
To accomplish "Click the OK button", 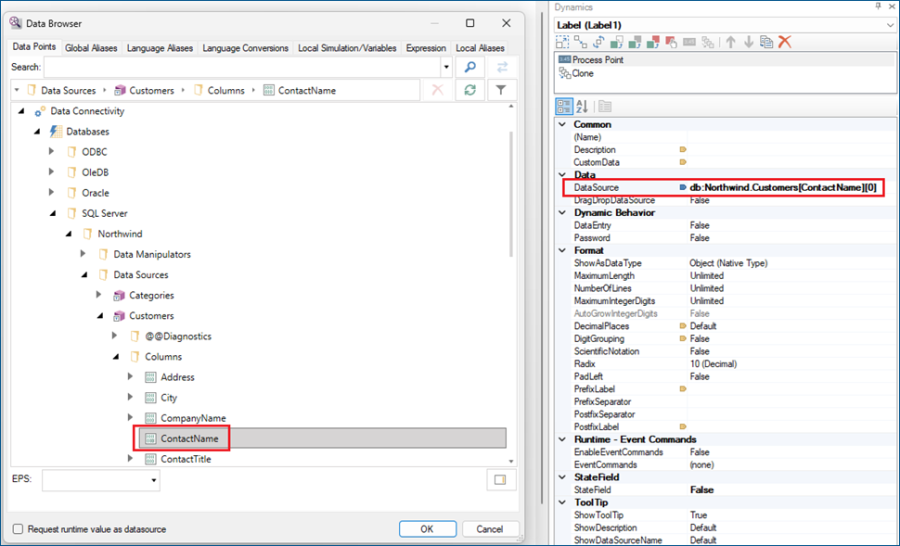I will (427, 529).
